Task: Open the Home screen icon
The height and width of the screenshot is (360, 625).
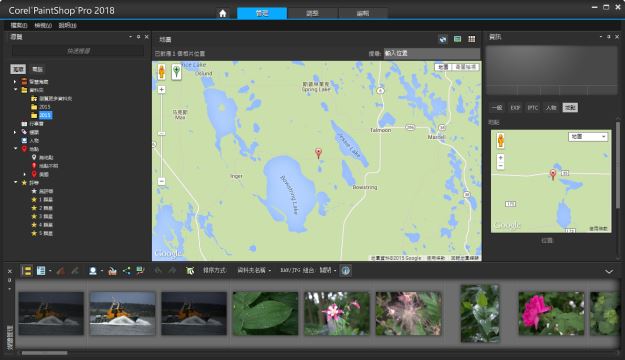Action: click(x=223, y=14)
